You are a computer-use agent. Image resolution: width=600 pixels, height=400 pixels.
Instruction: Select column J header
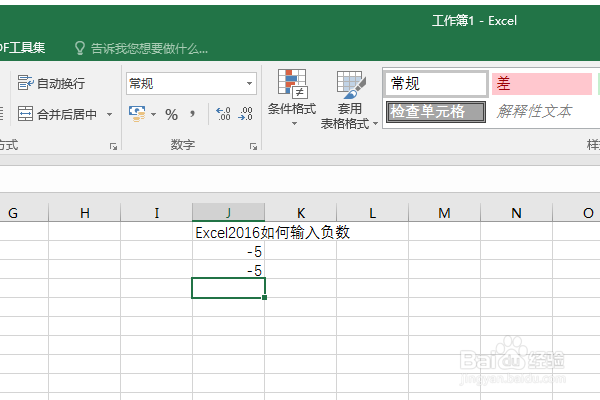[228, 212]
